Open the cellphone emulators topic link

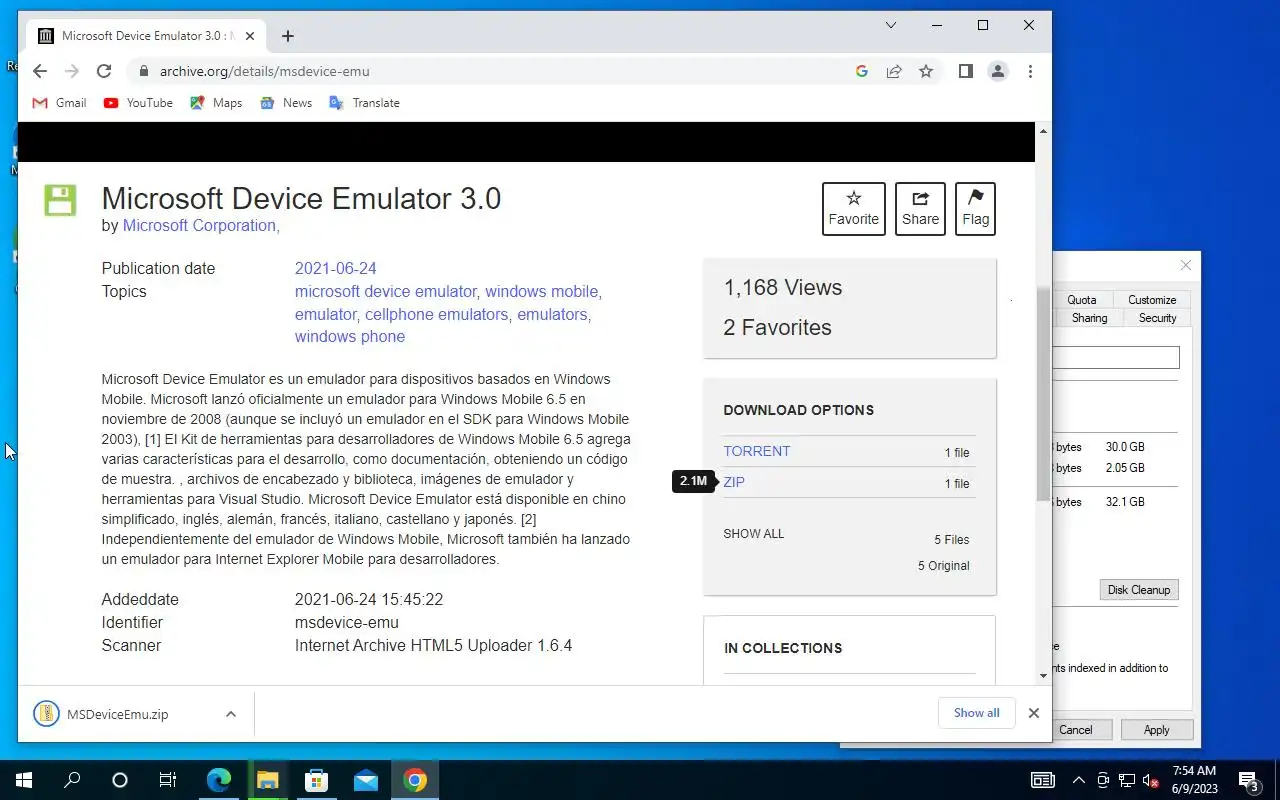pyautogui.click(x=436, y=314)
